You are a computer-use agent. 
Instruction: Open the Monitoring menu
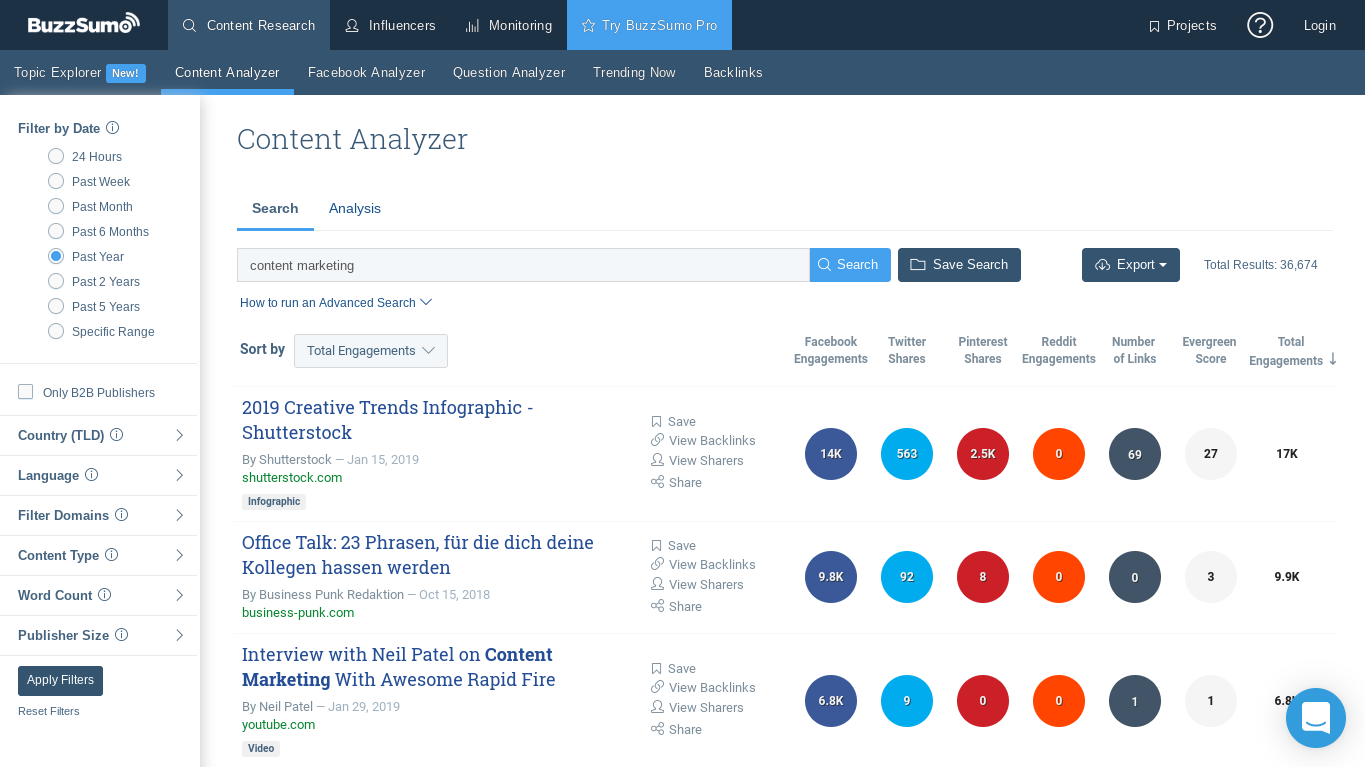(509, 25)
